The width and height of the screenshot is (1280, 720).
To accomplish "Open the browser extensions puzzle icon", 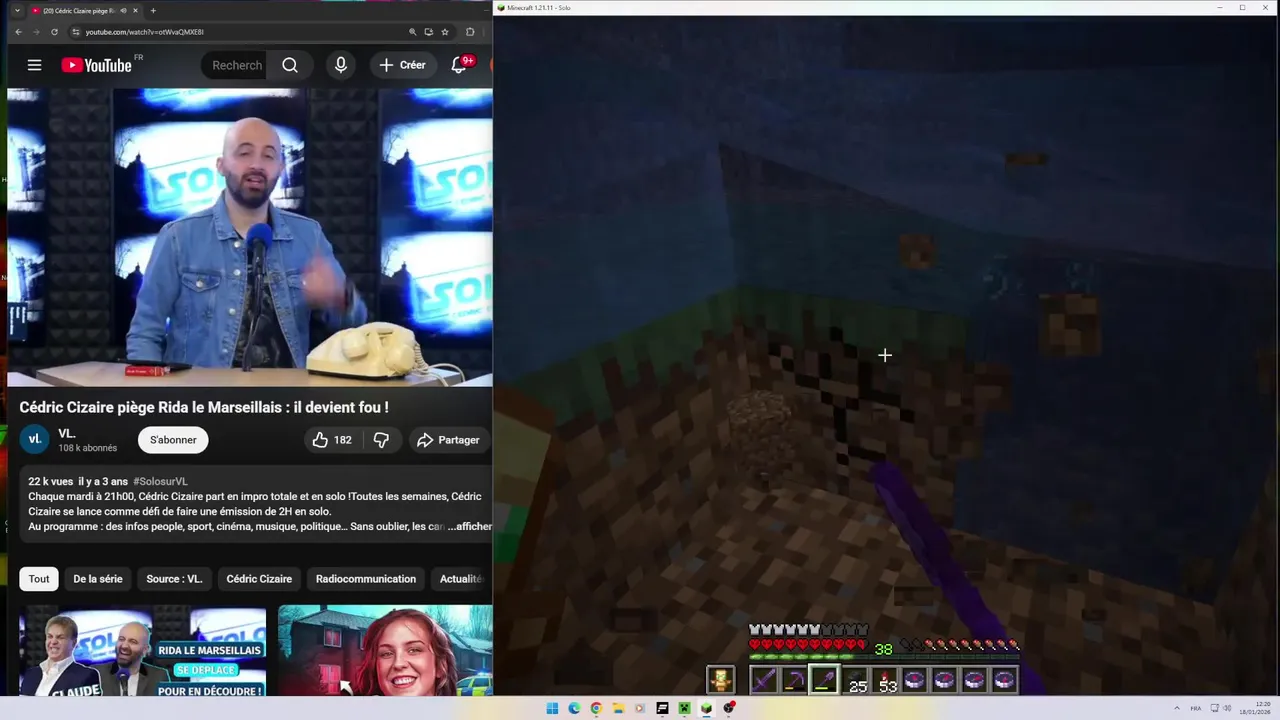I will tap(470, 32).
